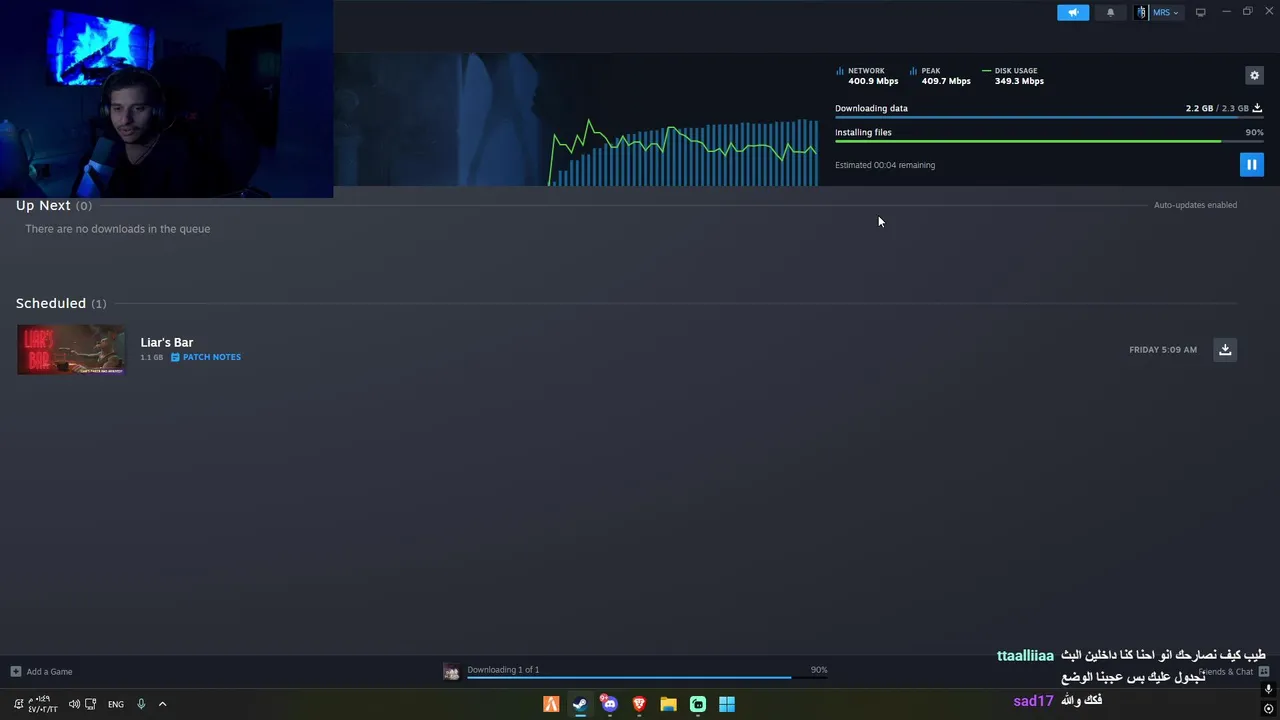Click the 400.9 Mbps network value
1280x720 pixels.
click(x=873, y=81)
